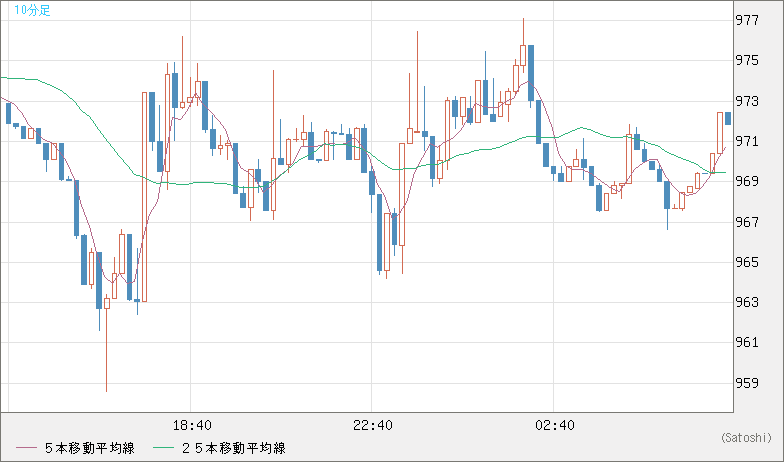
Task: Click the 973 price axis label
Action: point(747,102)
